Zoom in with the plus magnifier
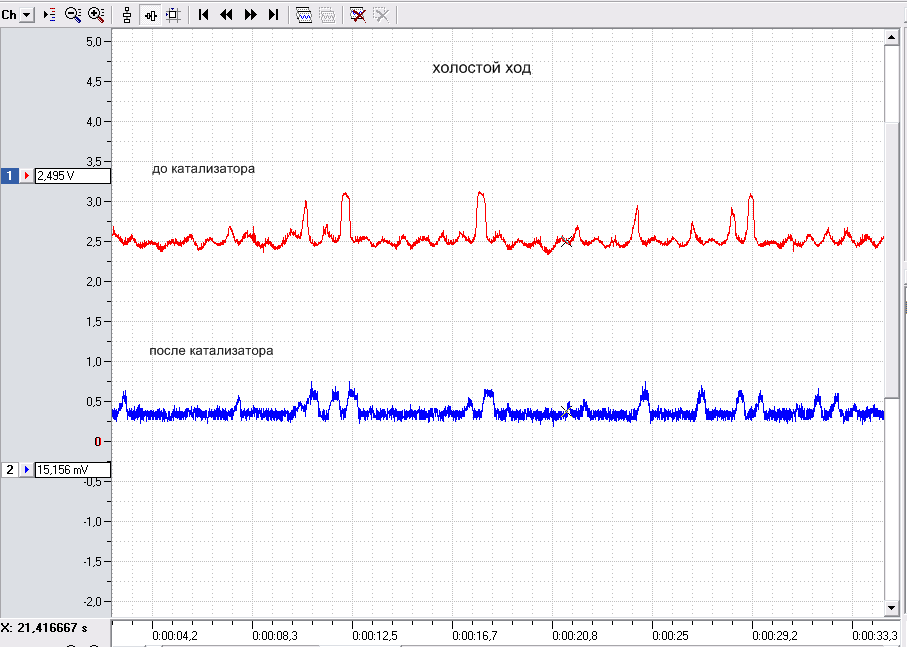Image resolution: width=907 pixels, height=647 pixels. pyautogui.click(x=96, y=14)
